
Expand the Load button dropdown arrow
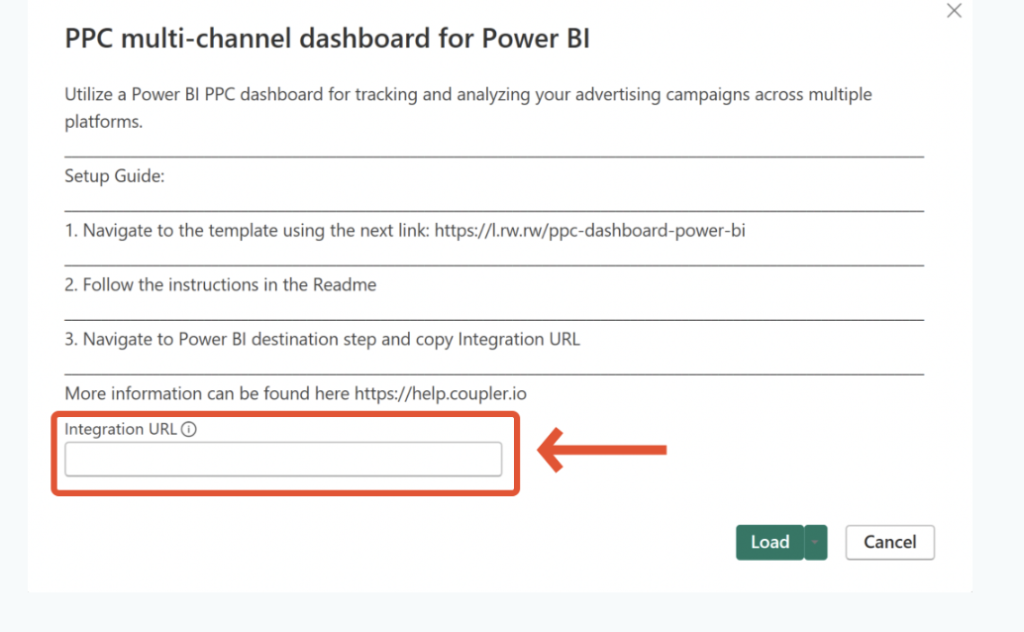(816, 542)
